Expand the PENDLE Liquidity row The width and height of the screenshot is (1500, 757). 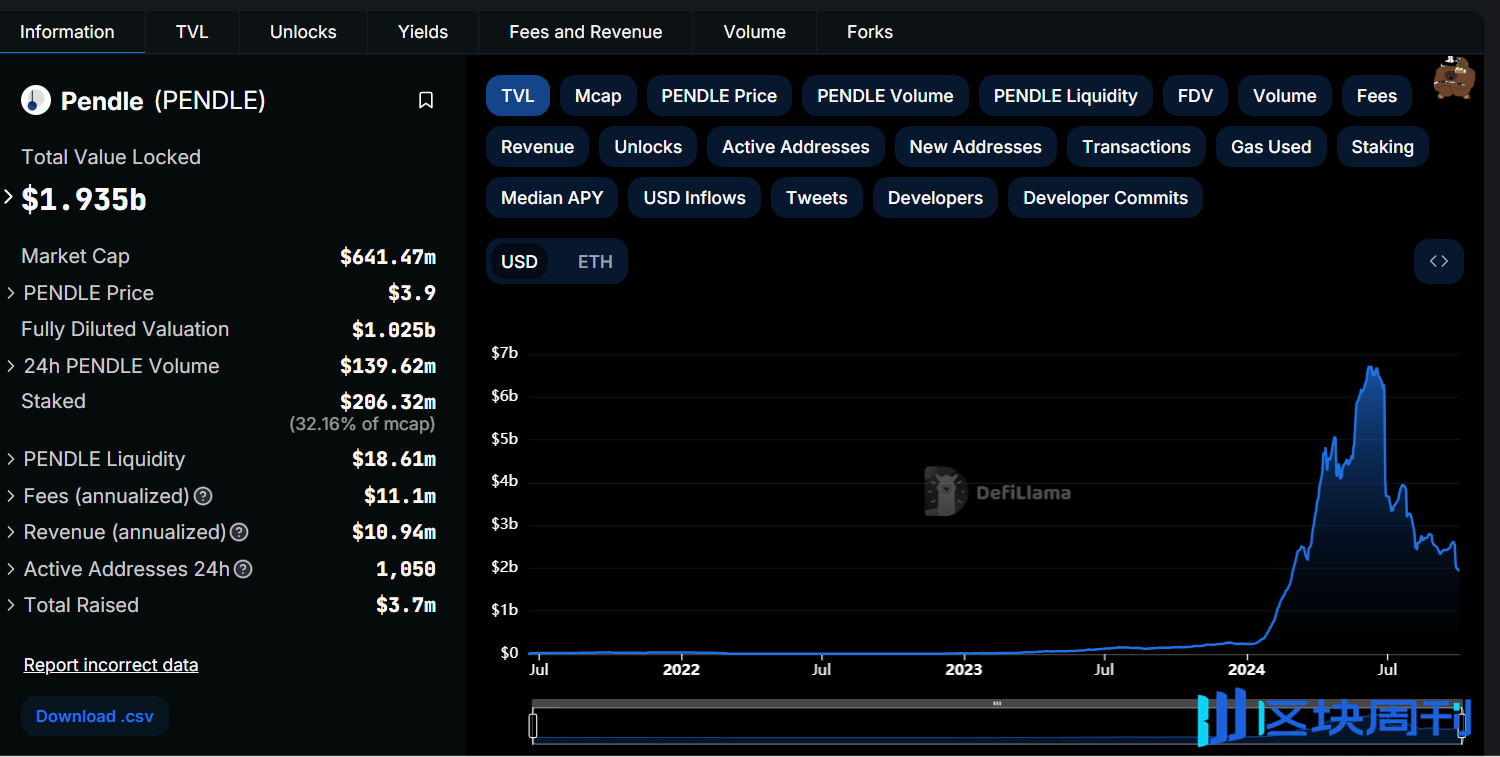coord(11,459)
